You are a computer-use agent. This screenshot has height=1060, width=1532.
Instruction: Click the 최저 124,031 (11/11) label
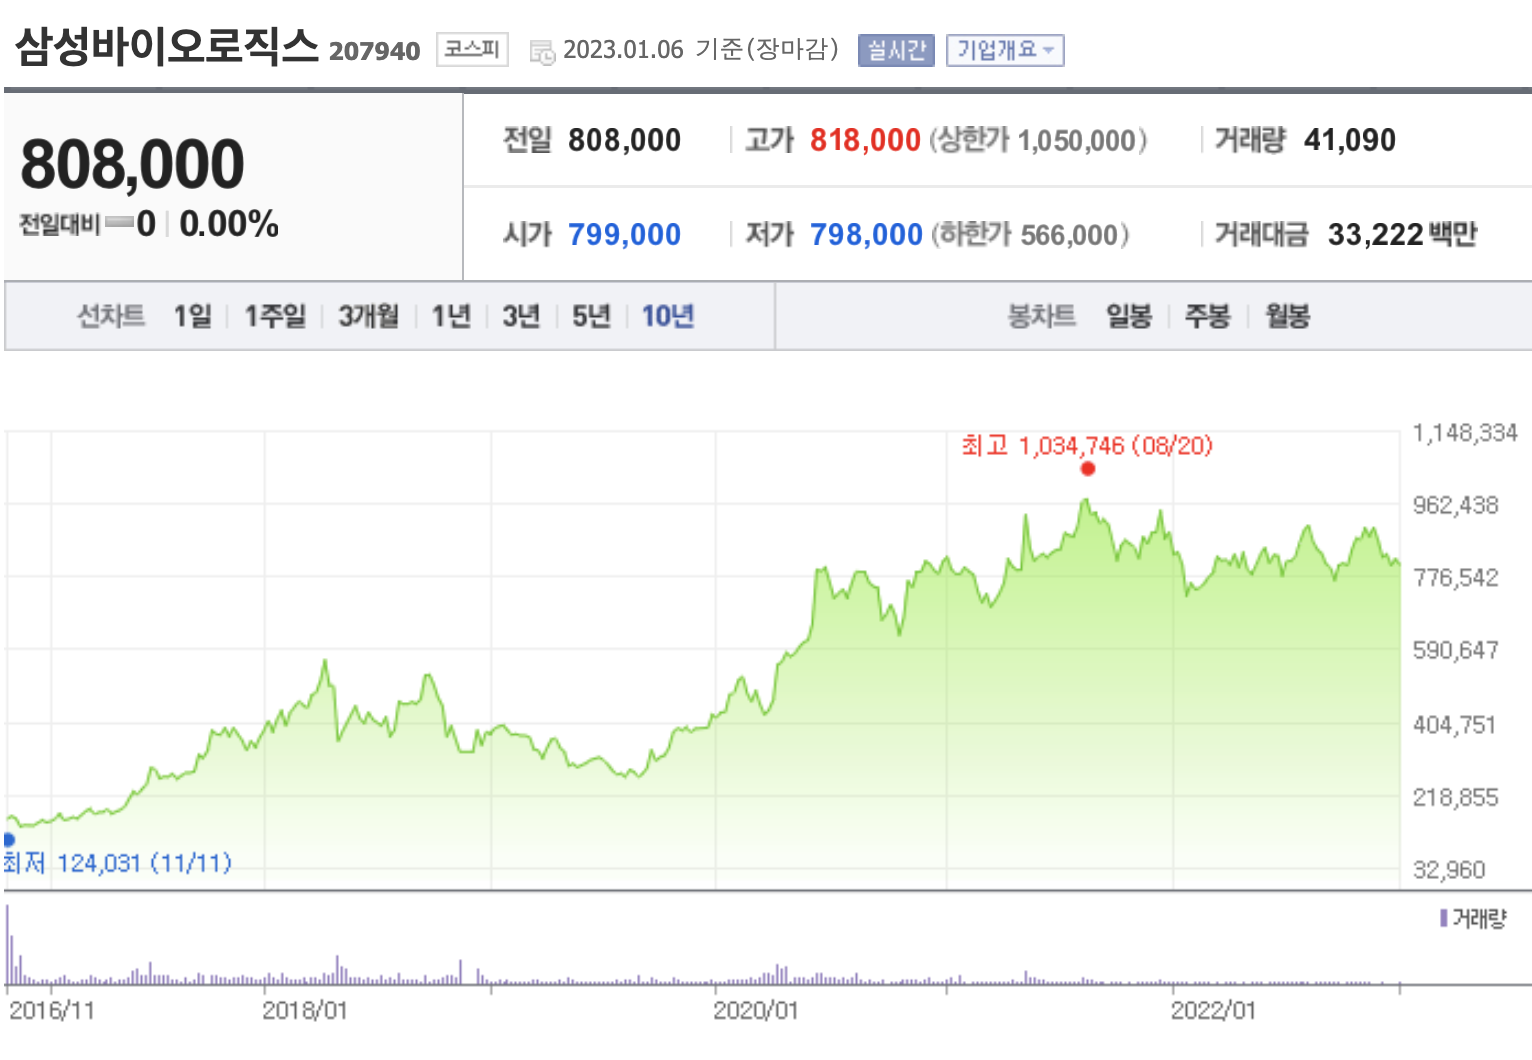click(x=117, y=862)
